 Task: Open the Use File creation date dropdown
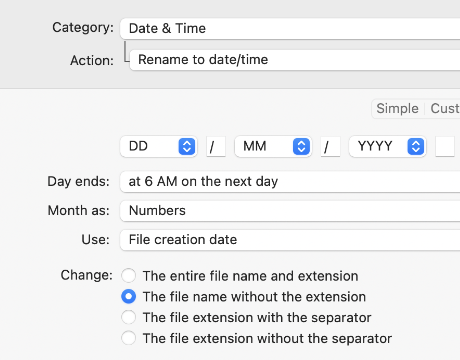point(290,240)
